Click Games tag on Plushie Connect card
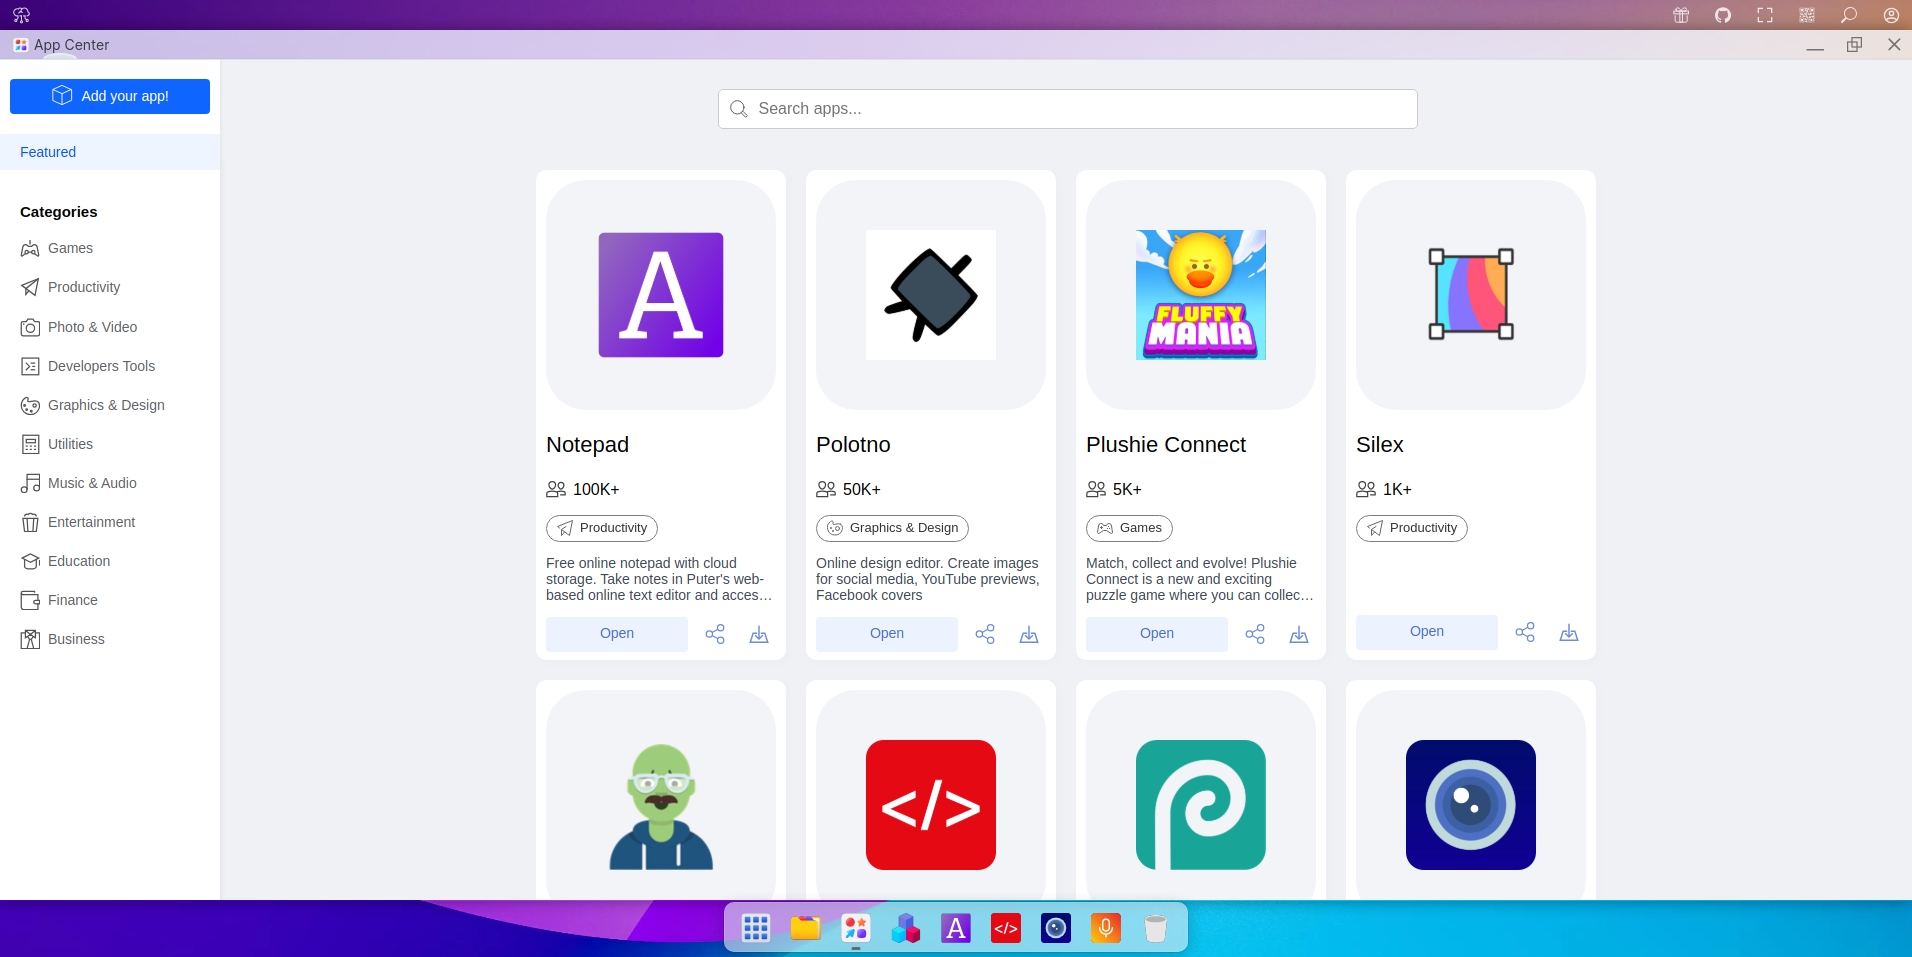This screenshot has height=957, width=1912. point(1129,528)
